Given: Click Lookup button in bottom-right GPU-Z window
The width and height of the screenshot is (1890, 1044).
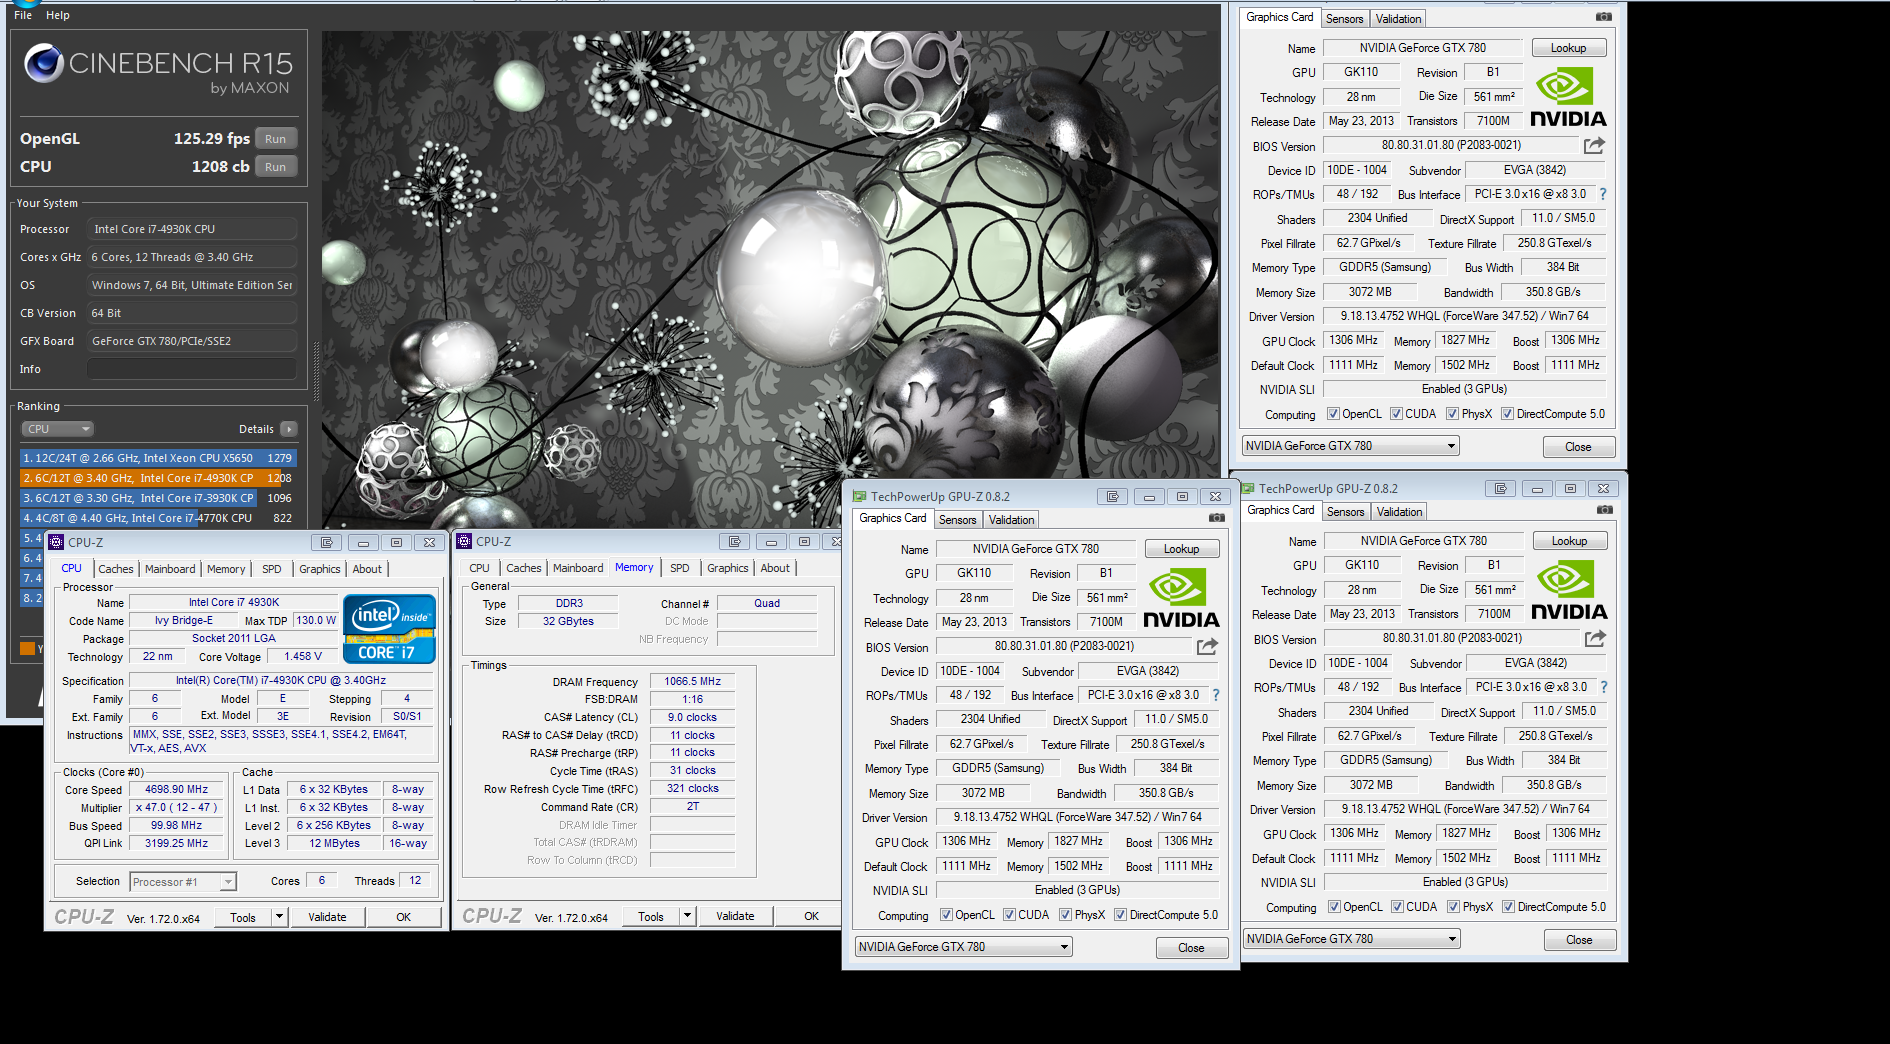Looking at the screenshot, I should 1569,541.
